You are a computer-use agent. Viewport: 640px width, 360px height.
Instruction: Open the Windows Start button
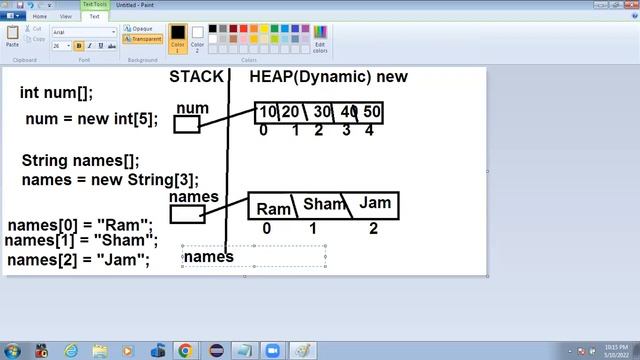click(x=12, y=351)
